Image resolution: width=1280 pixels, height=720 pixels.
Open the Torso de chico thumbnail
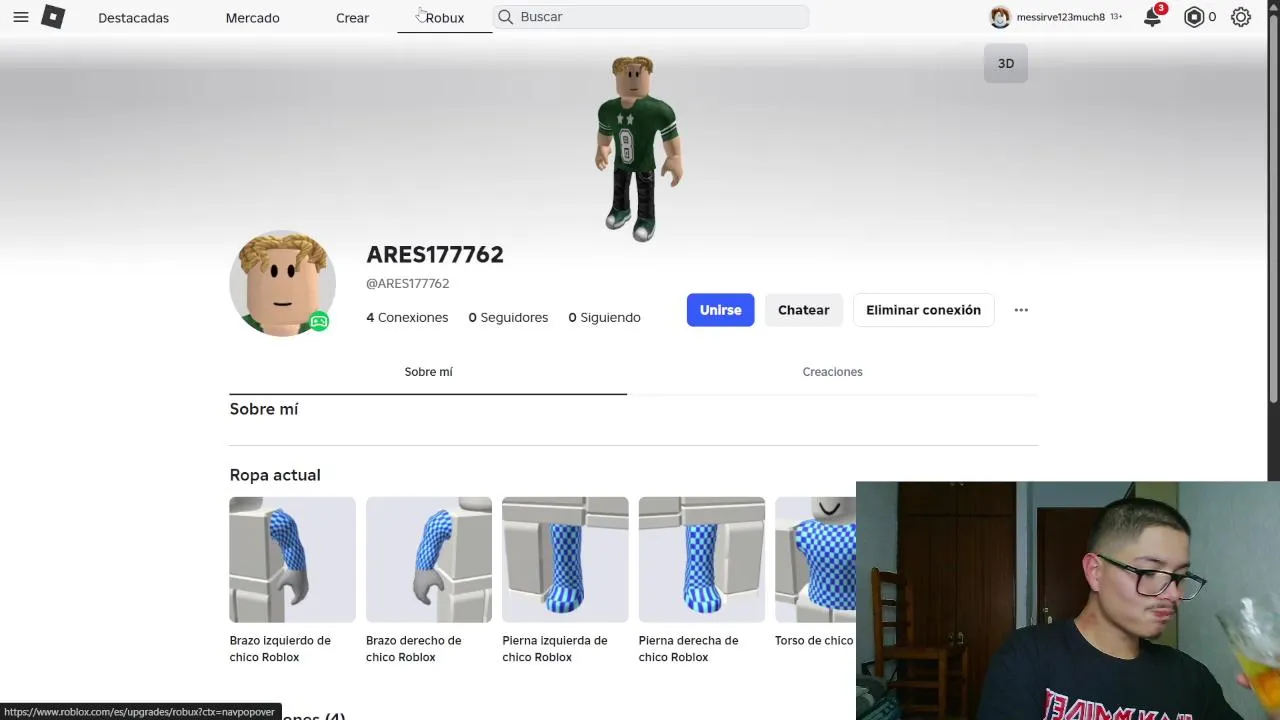click(x=815, y=560)
